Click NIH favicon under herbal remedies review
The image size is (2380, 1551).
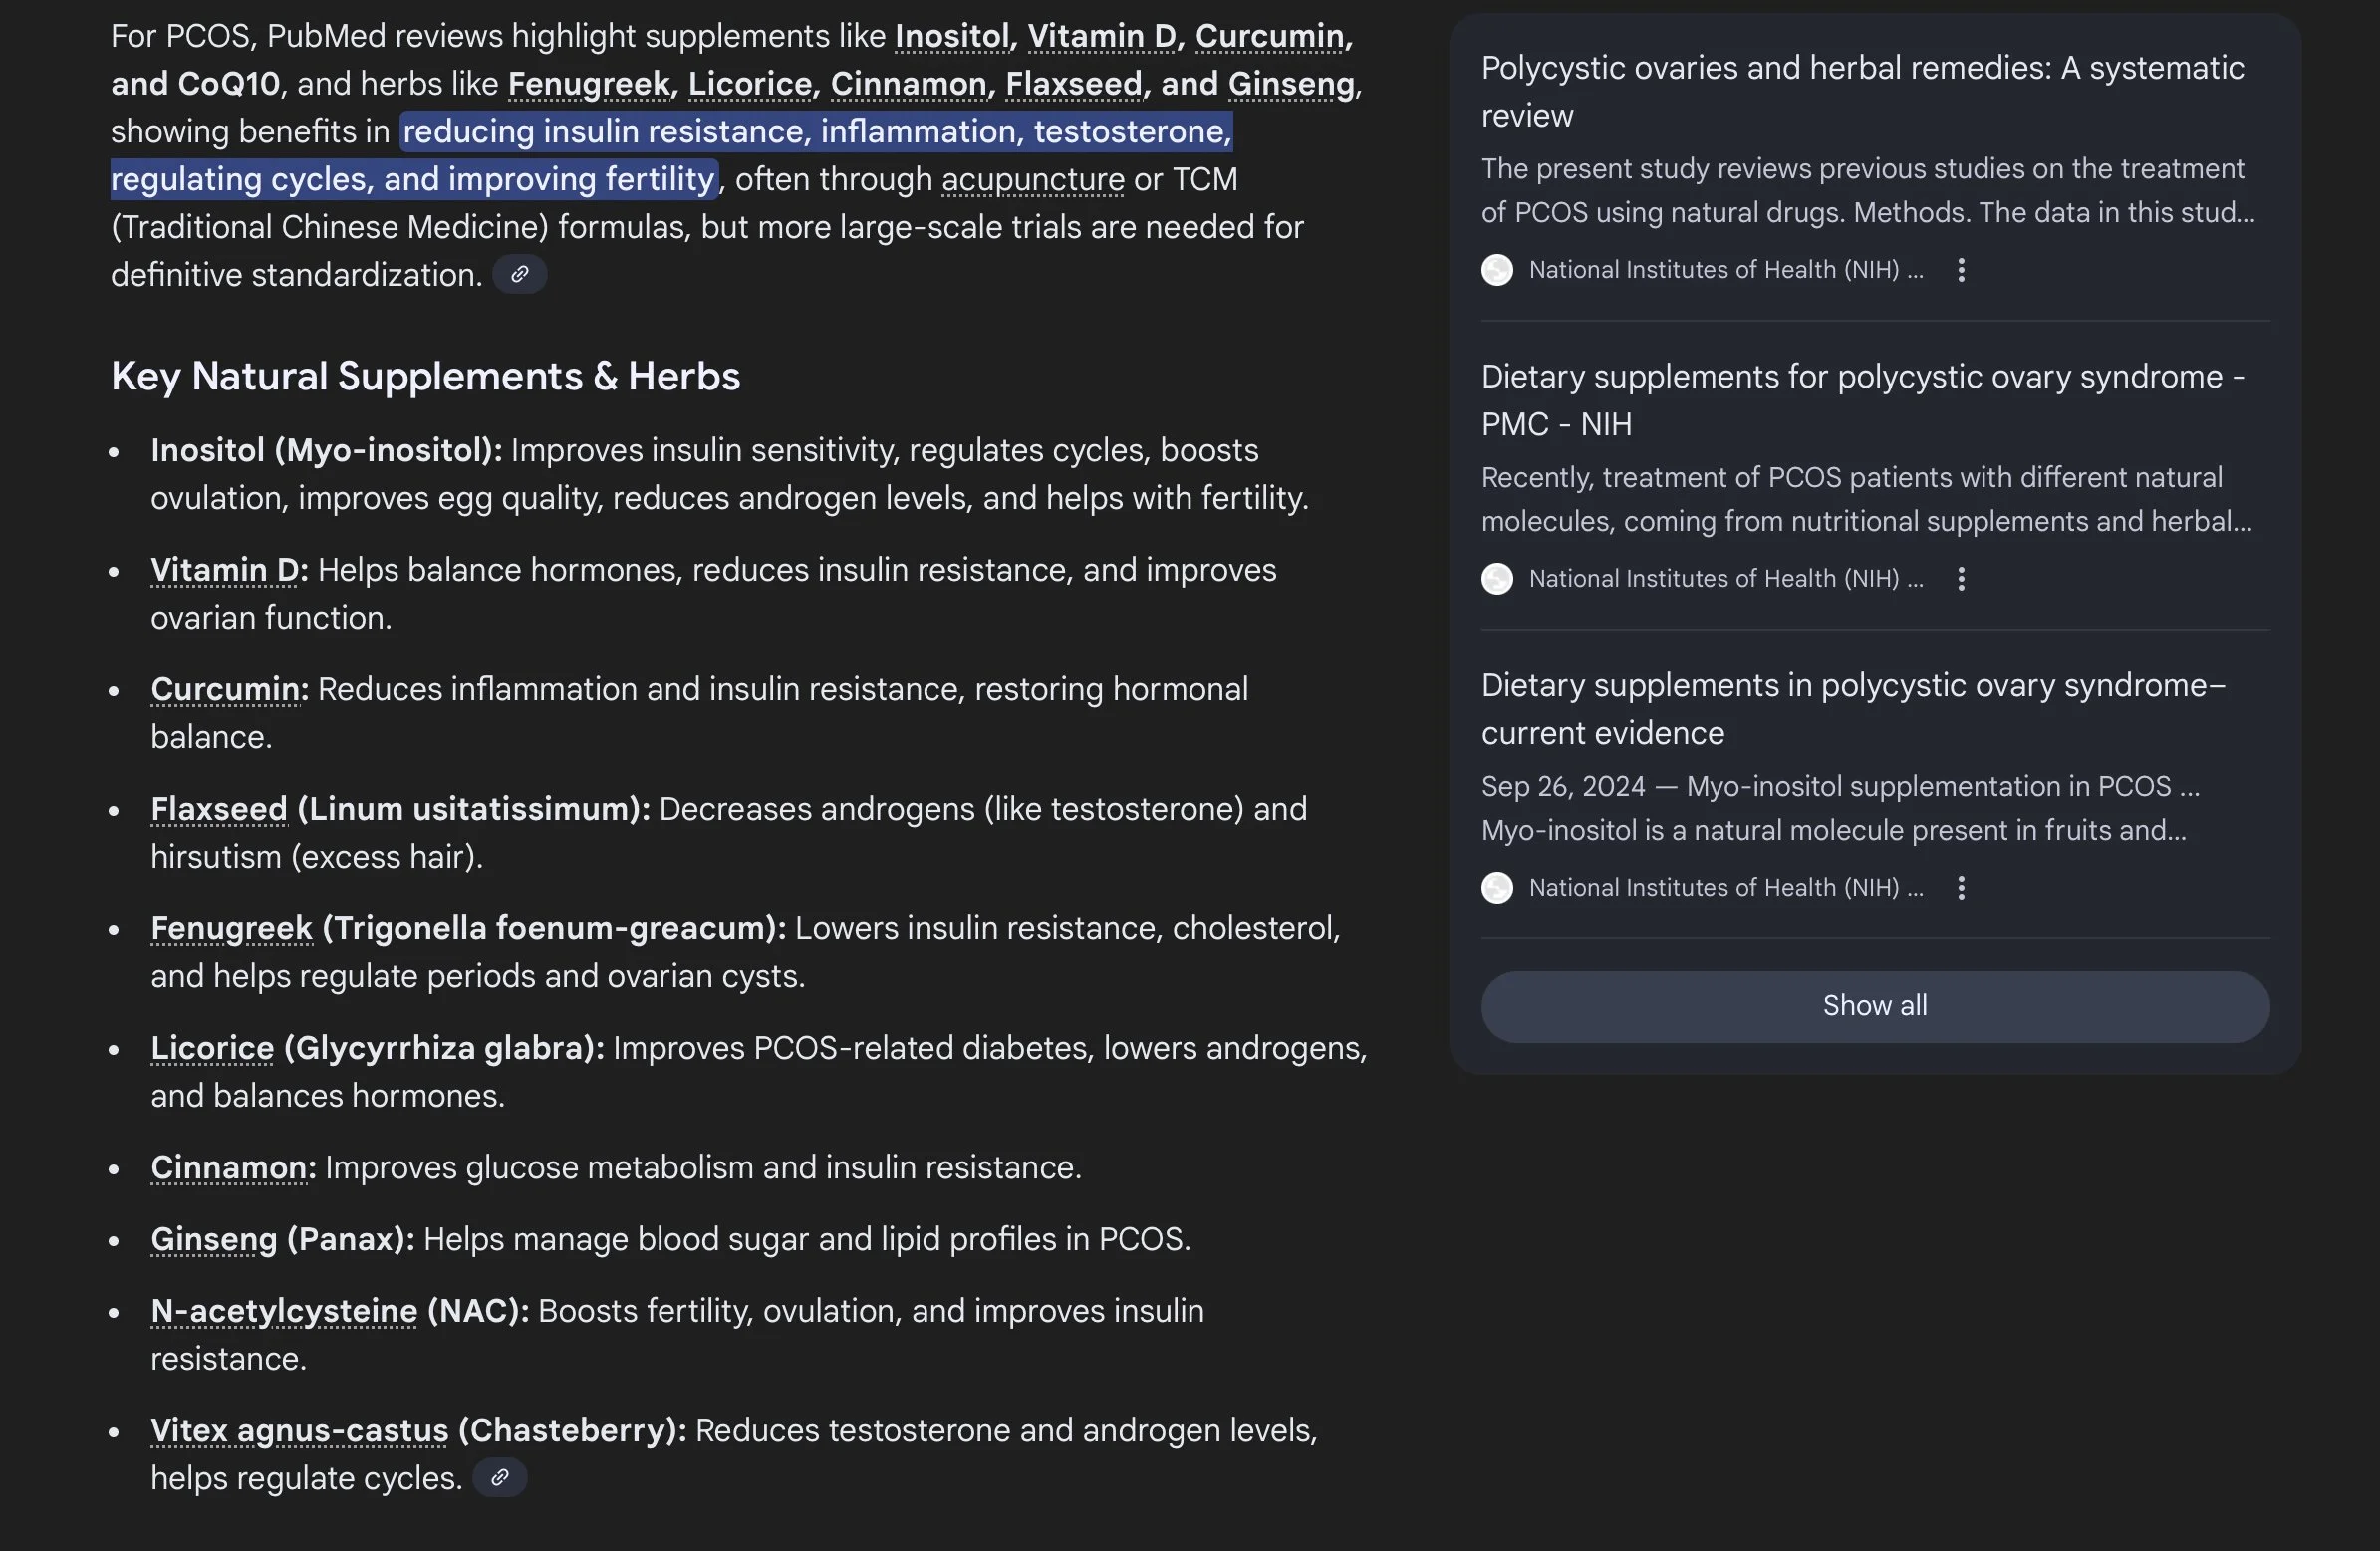(x=1496, y=270)
